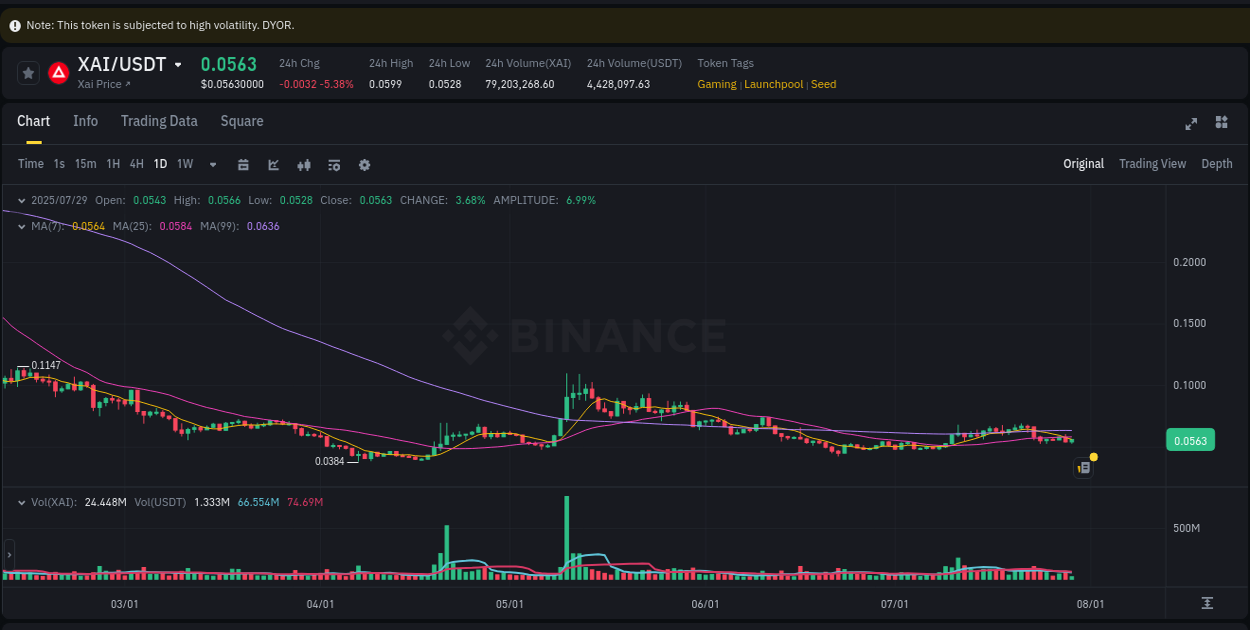Open the XAI/USDT pair selector dropdown
Image resolution: width=1250 pixels, height=630 pixels.
[x=178, y=63]
